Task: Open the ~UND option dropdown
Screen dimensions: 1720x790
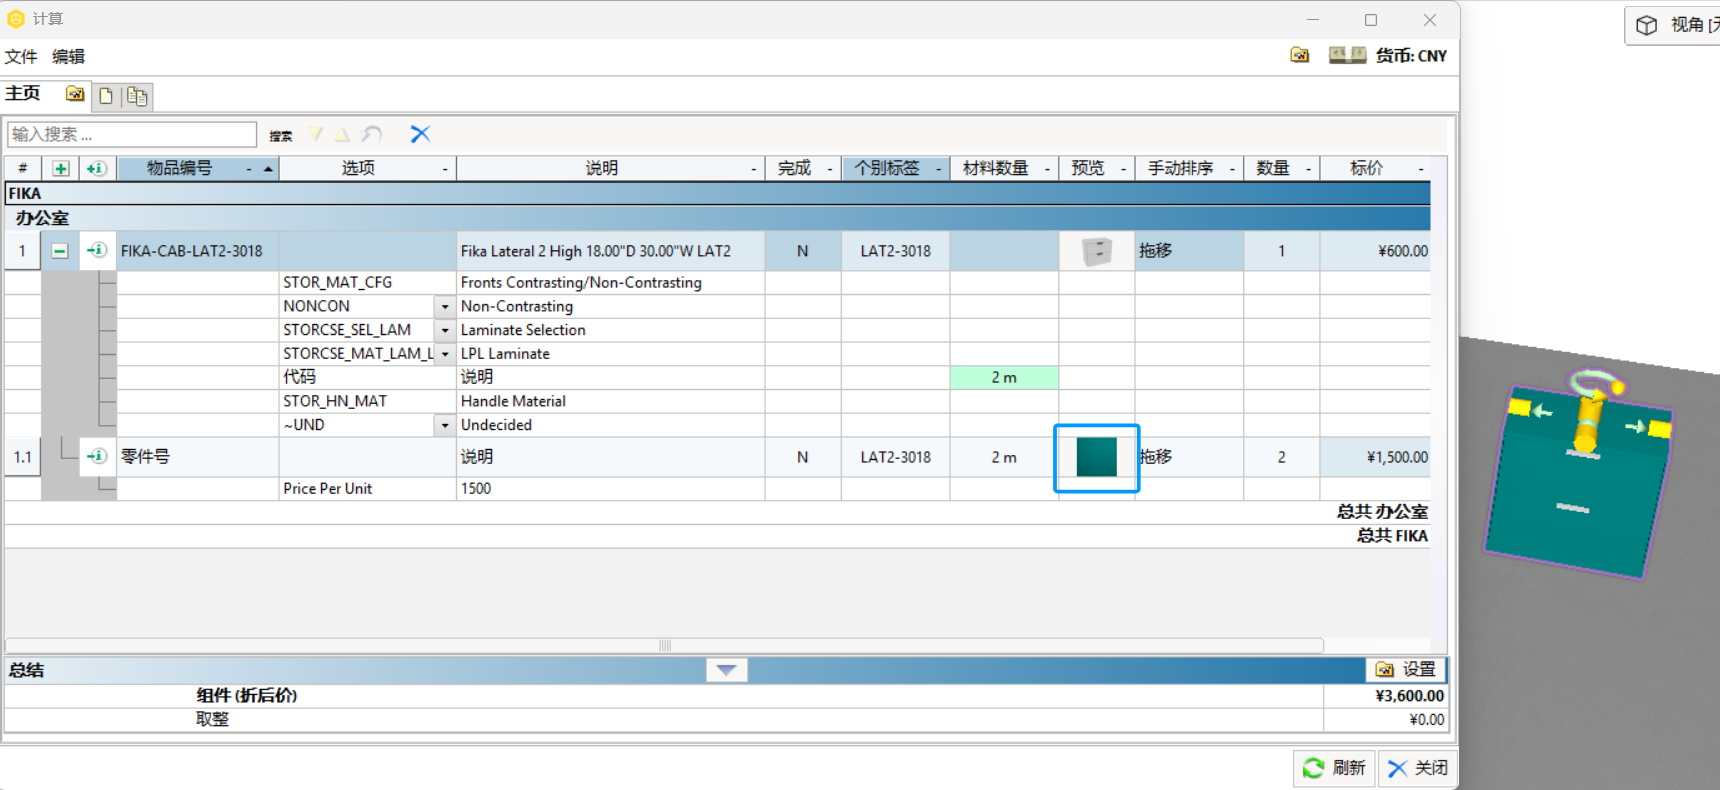Action: click(445, 425)
